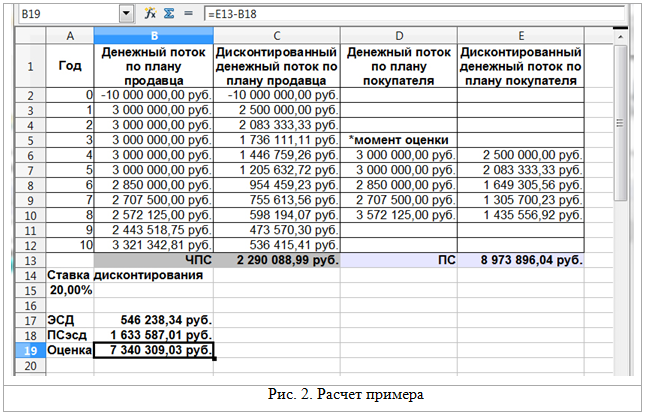Click the formula input line with =E13-B18
Image resolution: width=645 pixels, height=416 pixels.
[x=400, y=14]
